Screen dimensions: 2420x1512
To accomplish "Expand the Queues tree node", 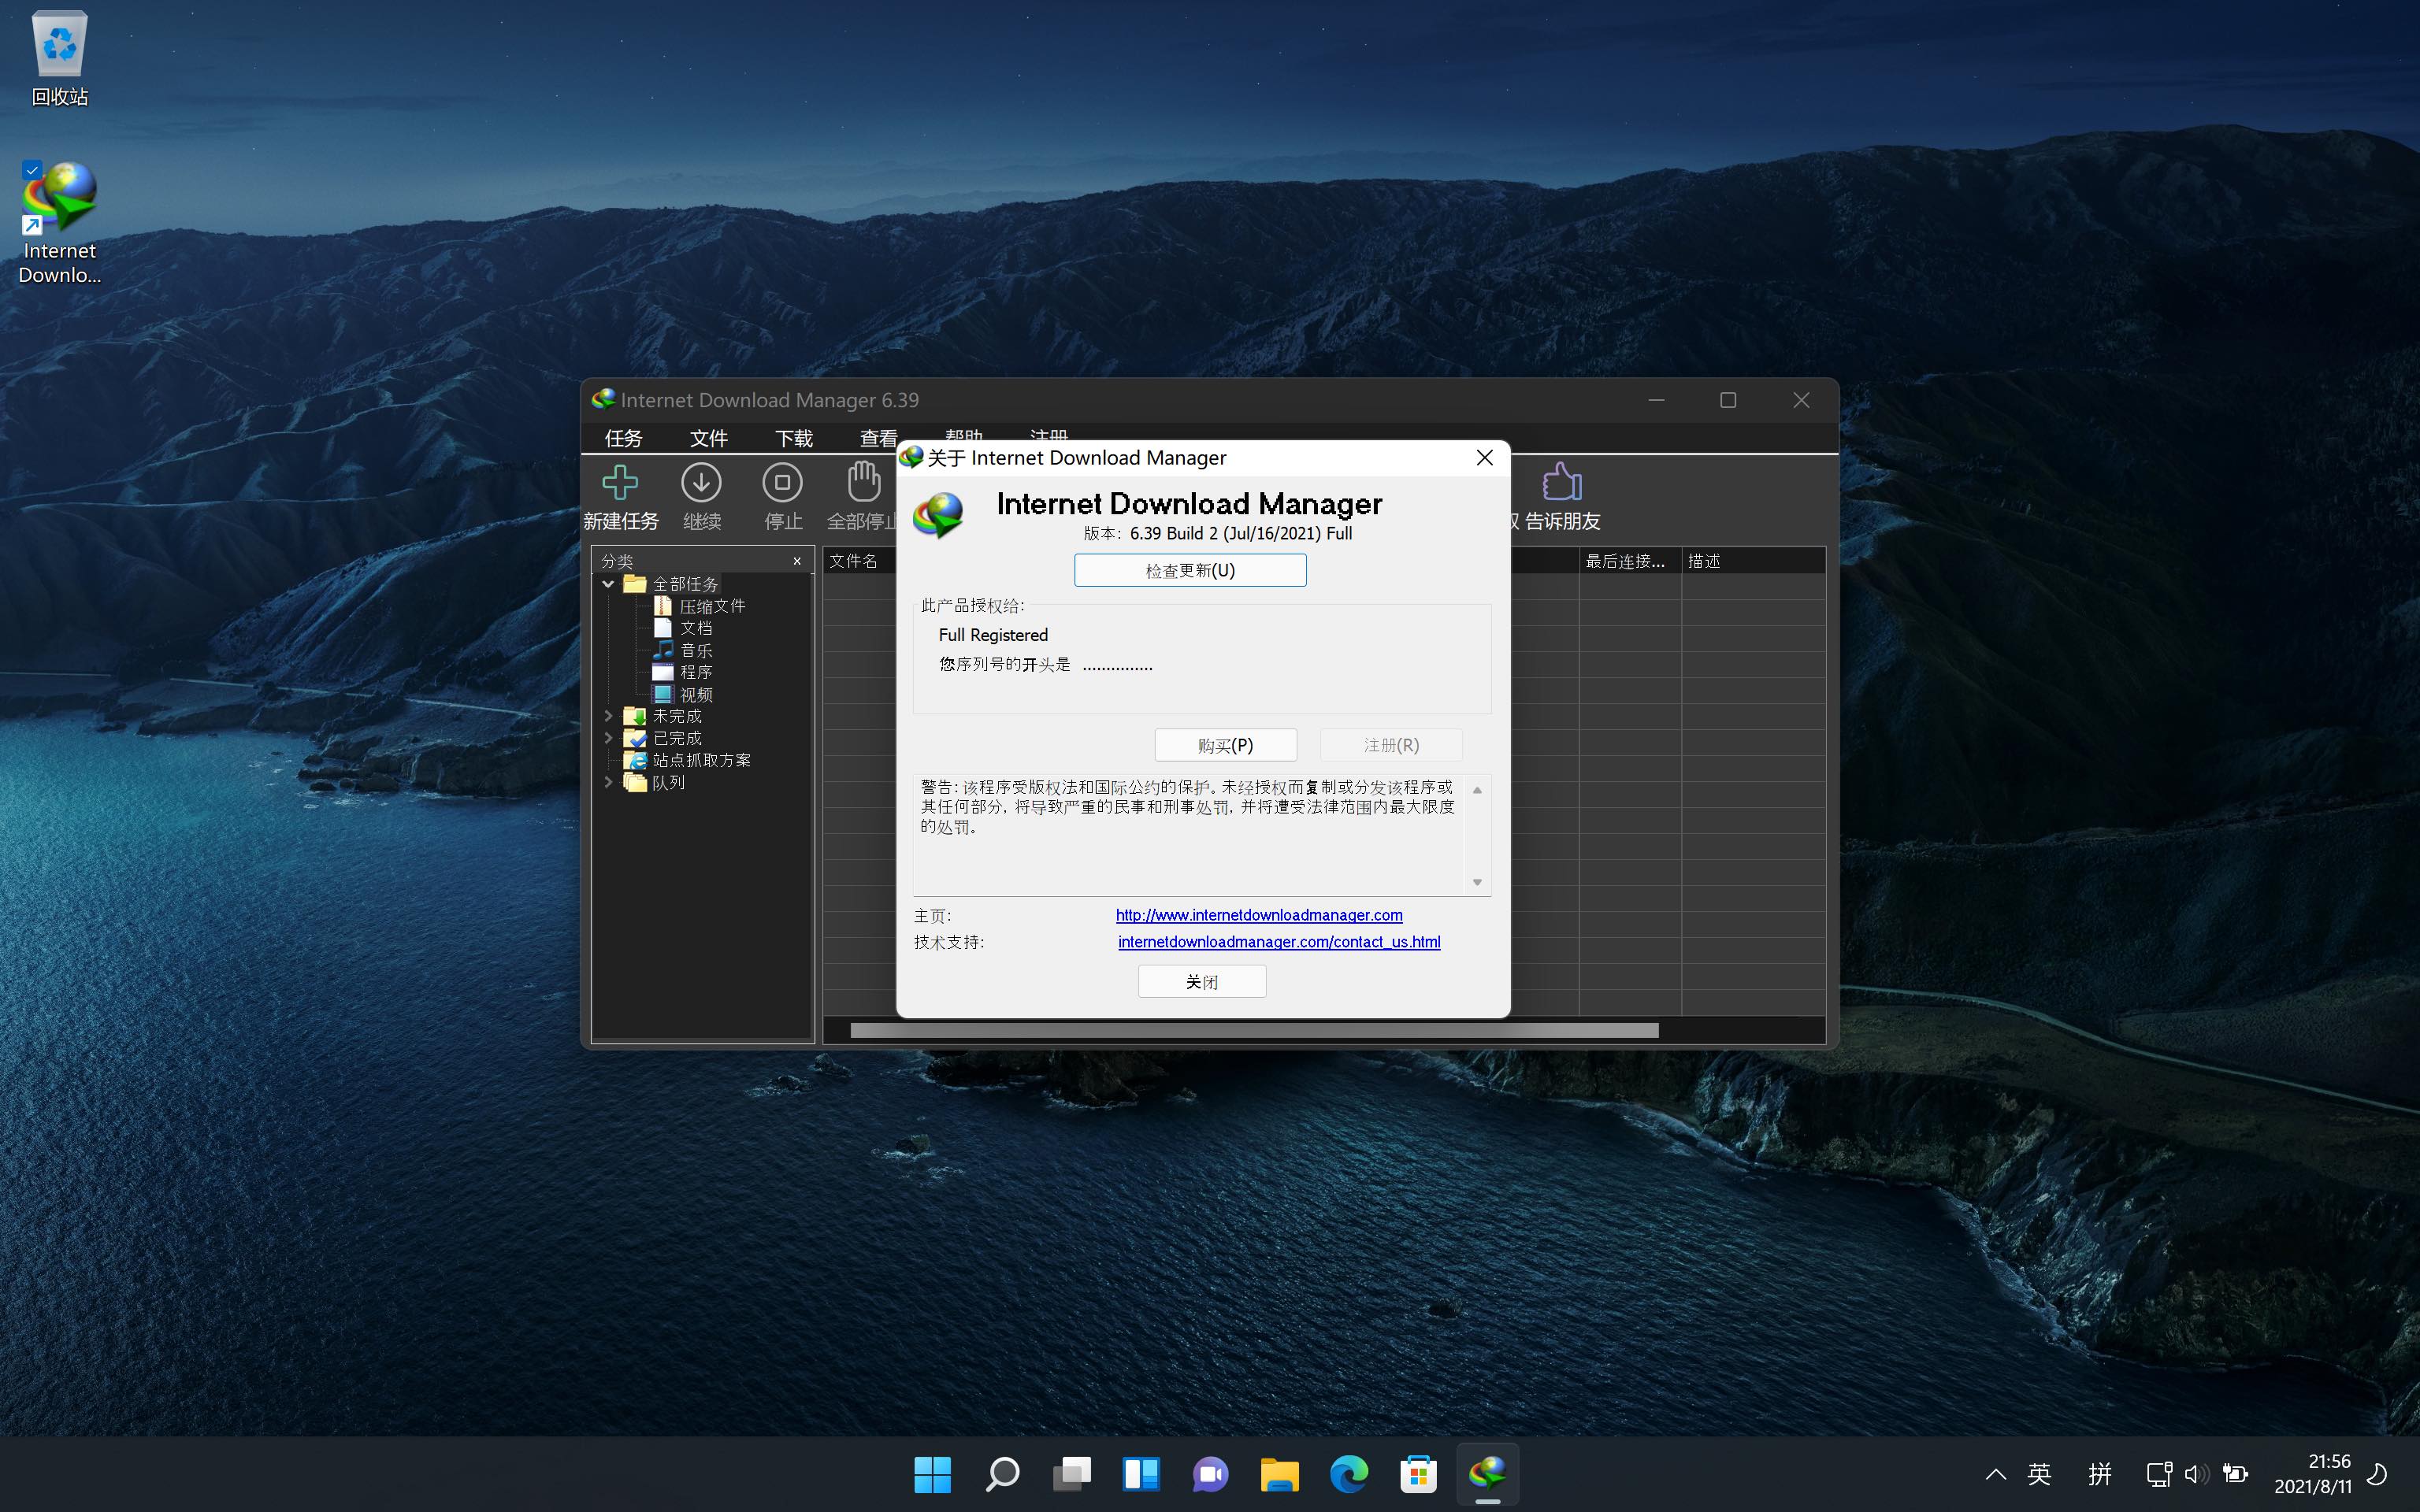I will coord(608,782).
